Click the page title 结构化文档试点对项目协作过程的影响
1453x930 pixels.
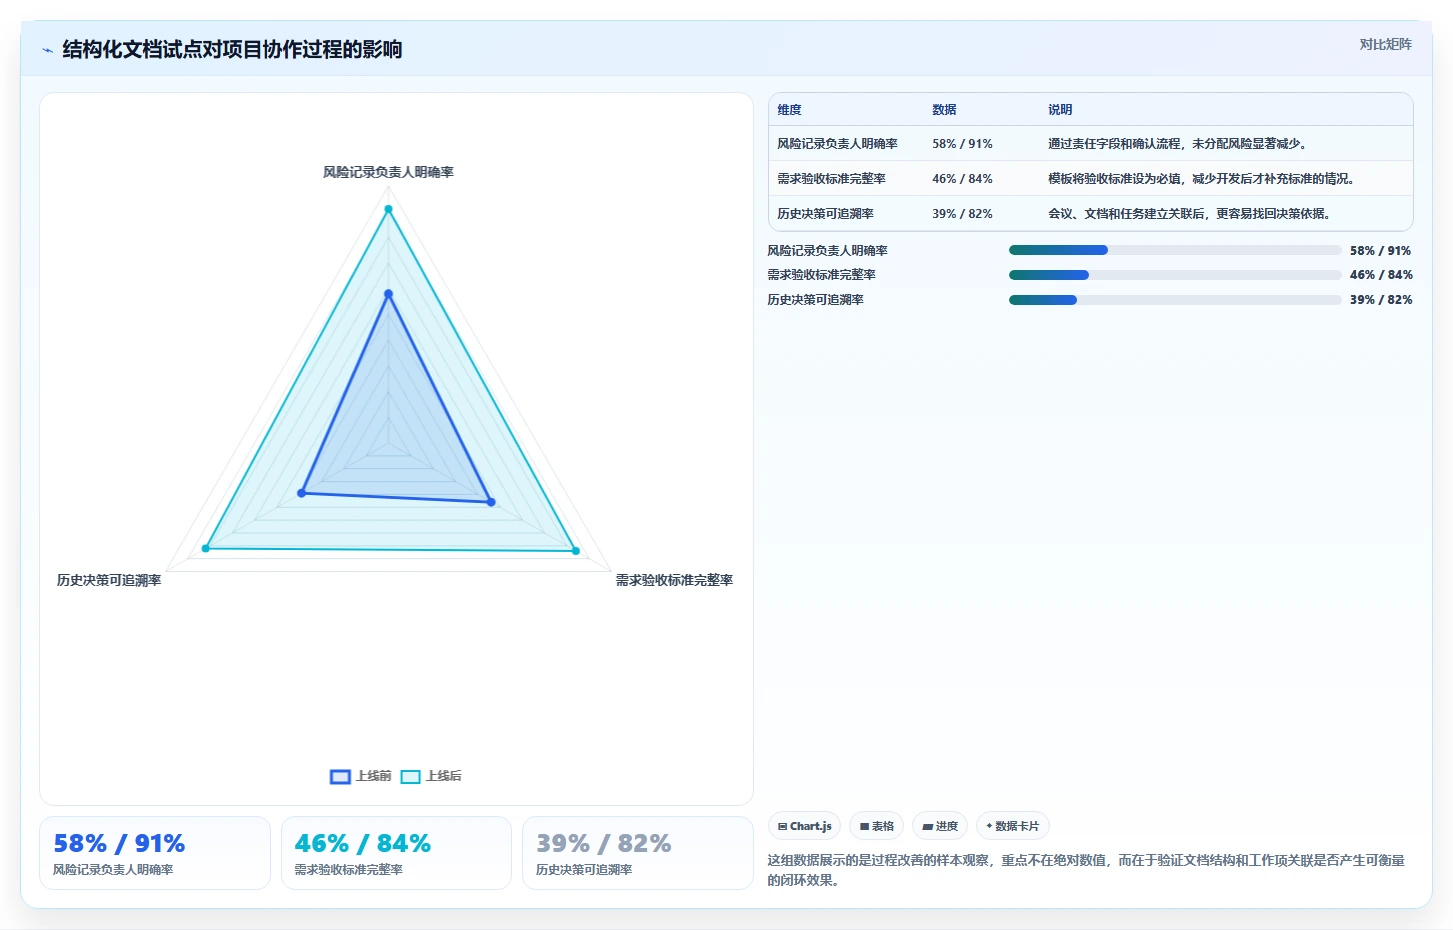(x=232, y=50)
